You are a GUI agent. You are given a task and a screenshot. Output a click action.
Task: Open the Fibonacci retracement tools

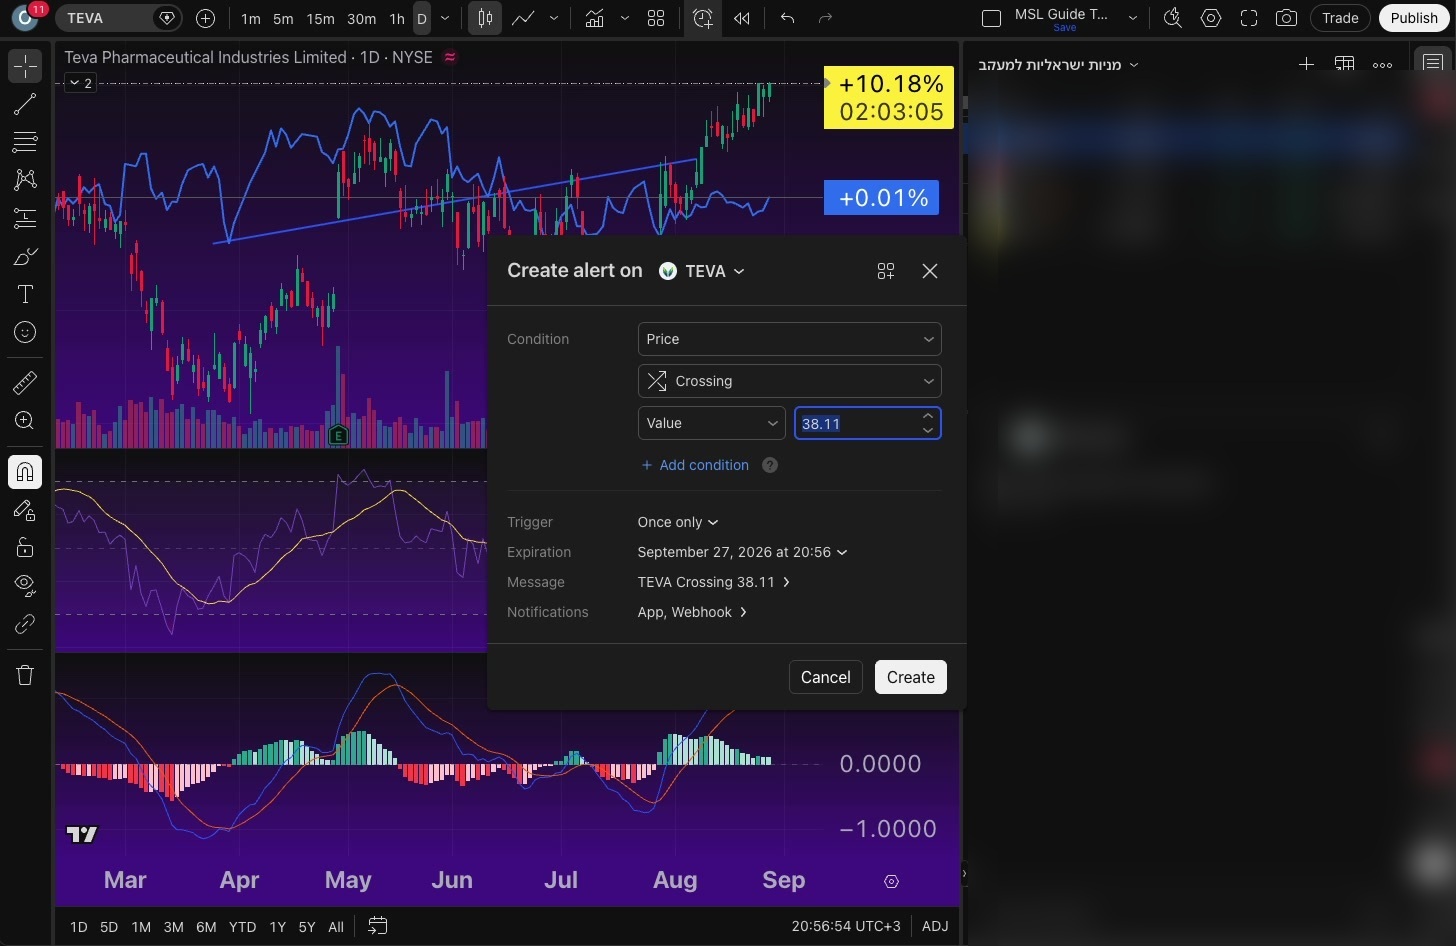(25, 142)
